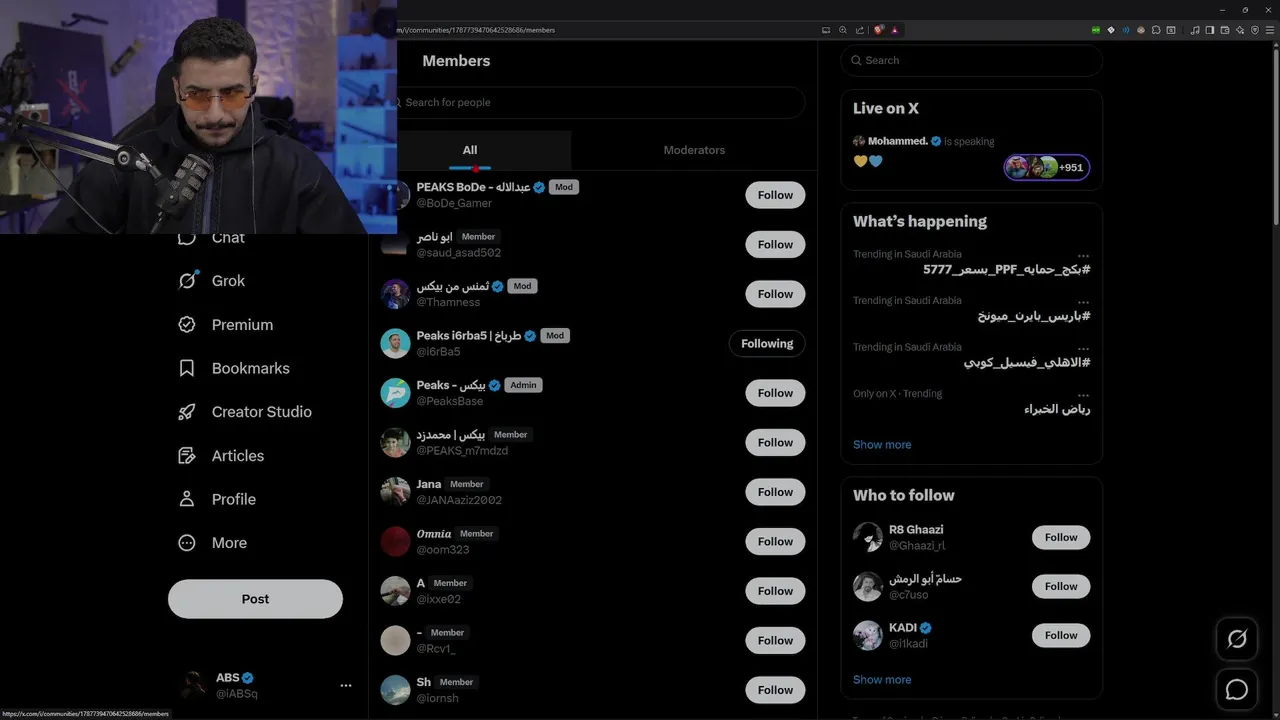Click the floating Grok button
The height and width of the screenshot is (720, 1280).
pyautogui.click(x=1237, y=639)
